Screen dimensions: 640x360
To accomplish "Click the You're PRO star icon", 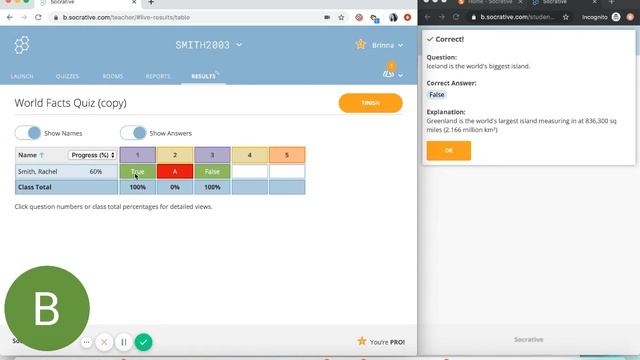I will coord(362,341).
